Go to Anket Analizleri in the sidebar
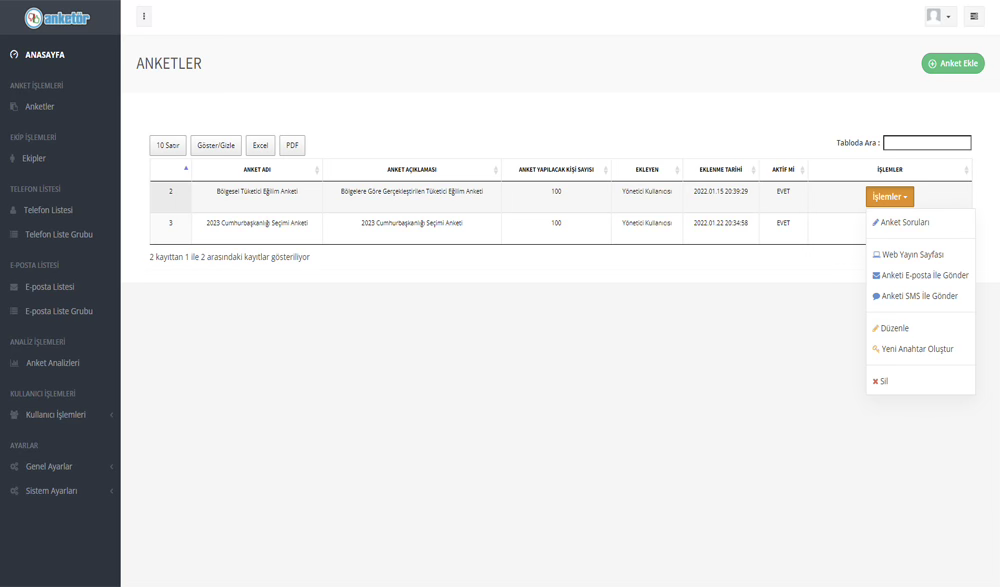Image resolution: width=1000 pixels, height=587 pixels. click(52, 363)
